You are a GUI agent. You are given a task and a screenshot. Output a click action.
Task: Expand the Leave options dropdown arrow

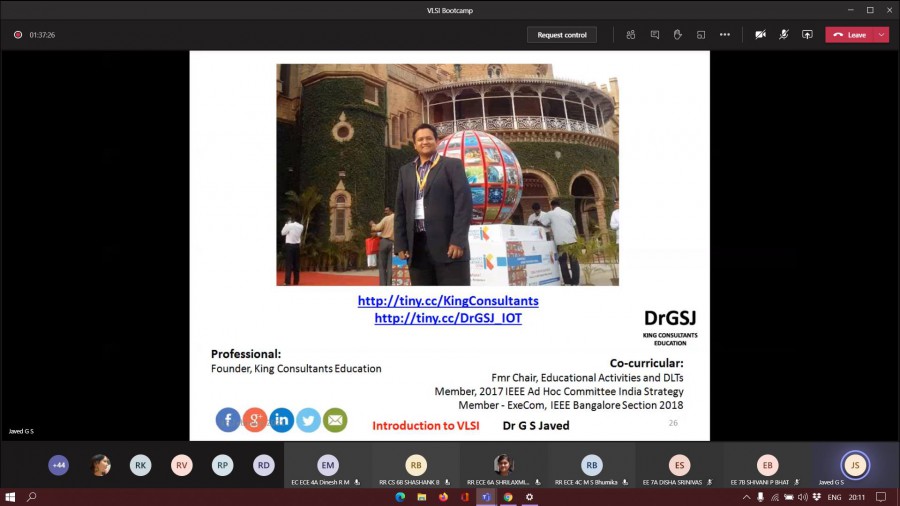881,34
